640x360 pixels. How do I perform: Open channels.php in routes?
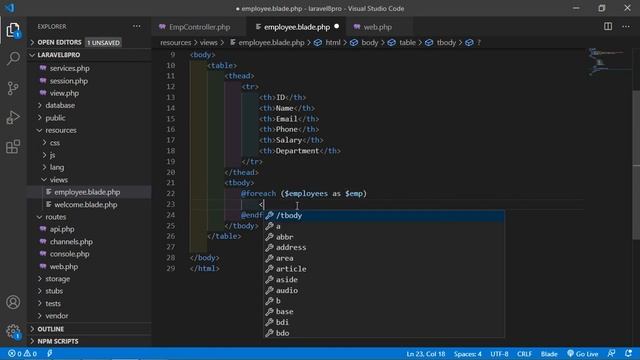coord(89,242)
